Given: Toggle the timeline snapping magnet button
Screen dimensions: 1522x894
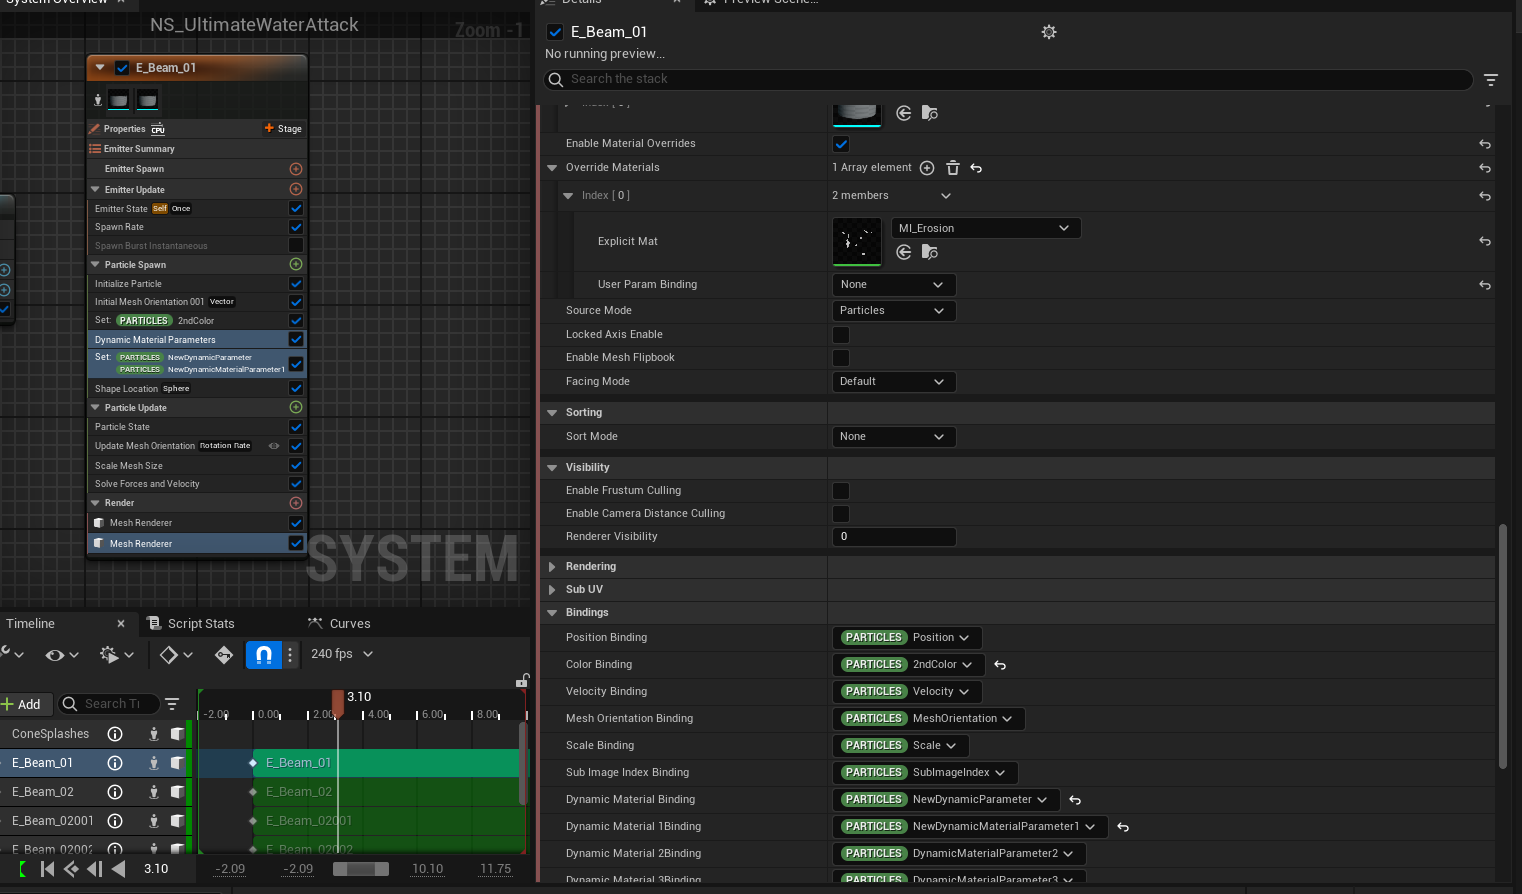Looking at the screenshot, I should pos(263,654).
